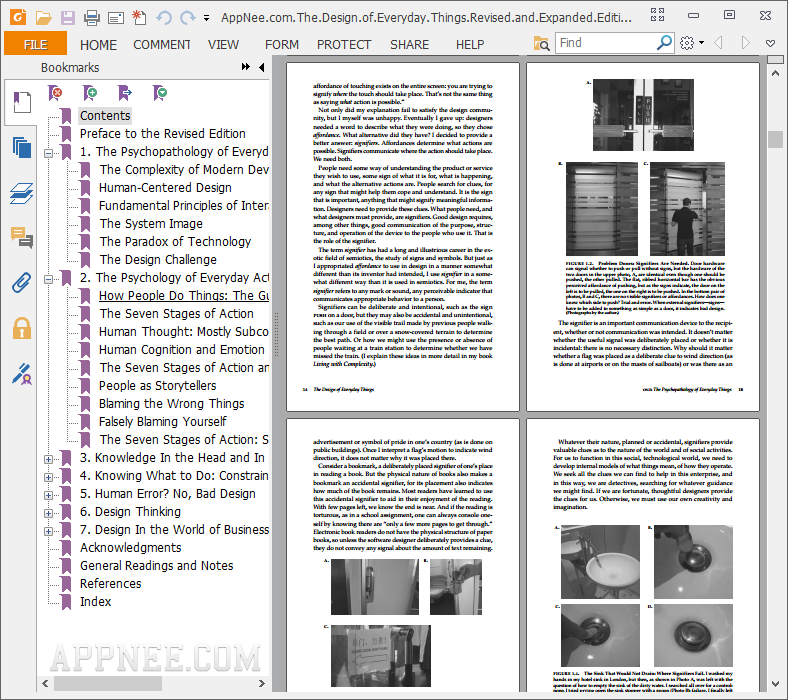Add a new bookmark icon
Viewport: 788px width, 700px height.
[x=90, y=93]
